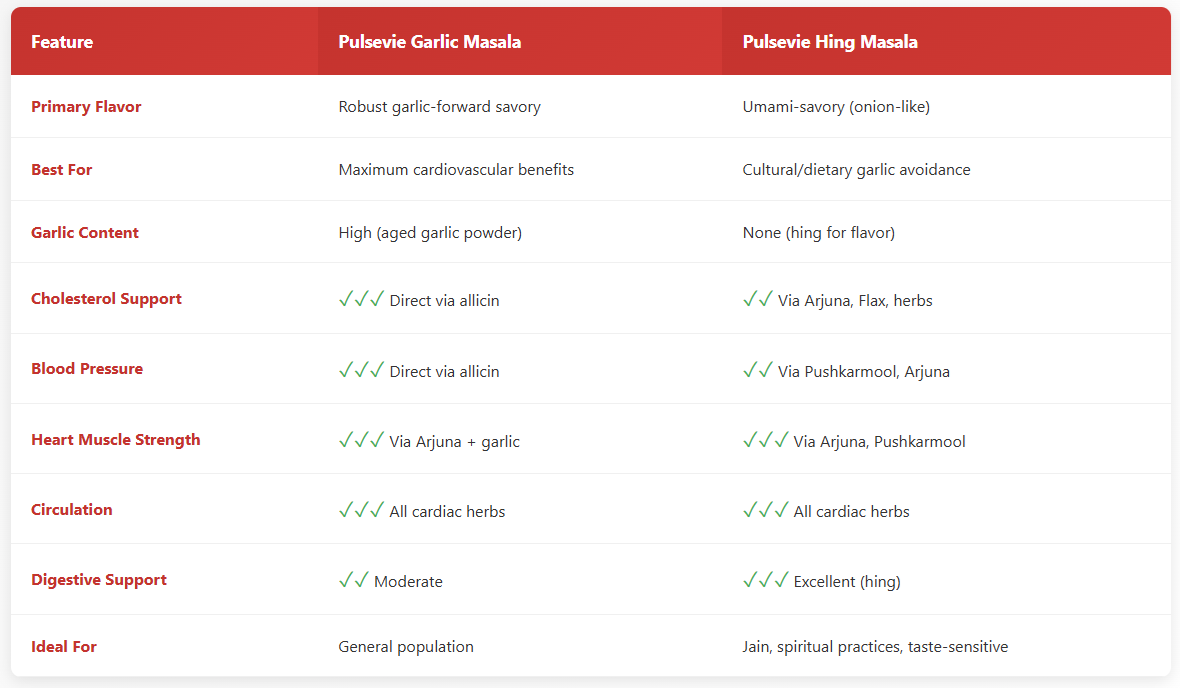Click the Garlic Masala Digestive Support checkmarks
Screen dimensions: 1180x688
[353, 580]
